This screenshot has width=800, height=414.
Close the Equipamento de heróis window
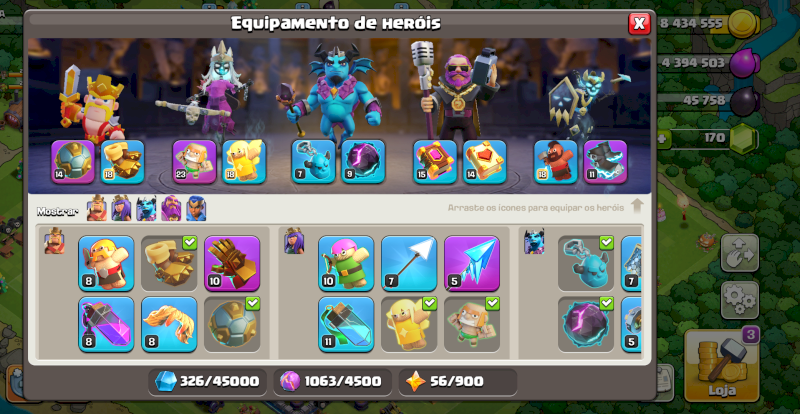(x=639, y=23)
